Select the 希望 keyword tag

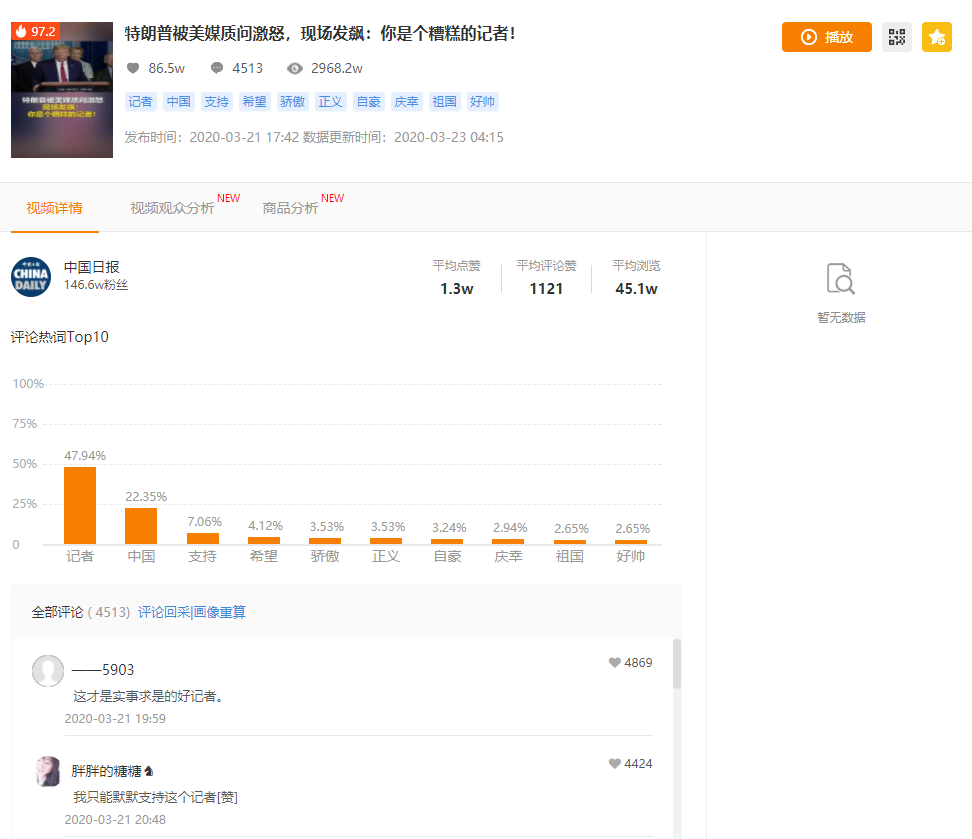[x=255, y=102]
